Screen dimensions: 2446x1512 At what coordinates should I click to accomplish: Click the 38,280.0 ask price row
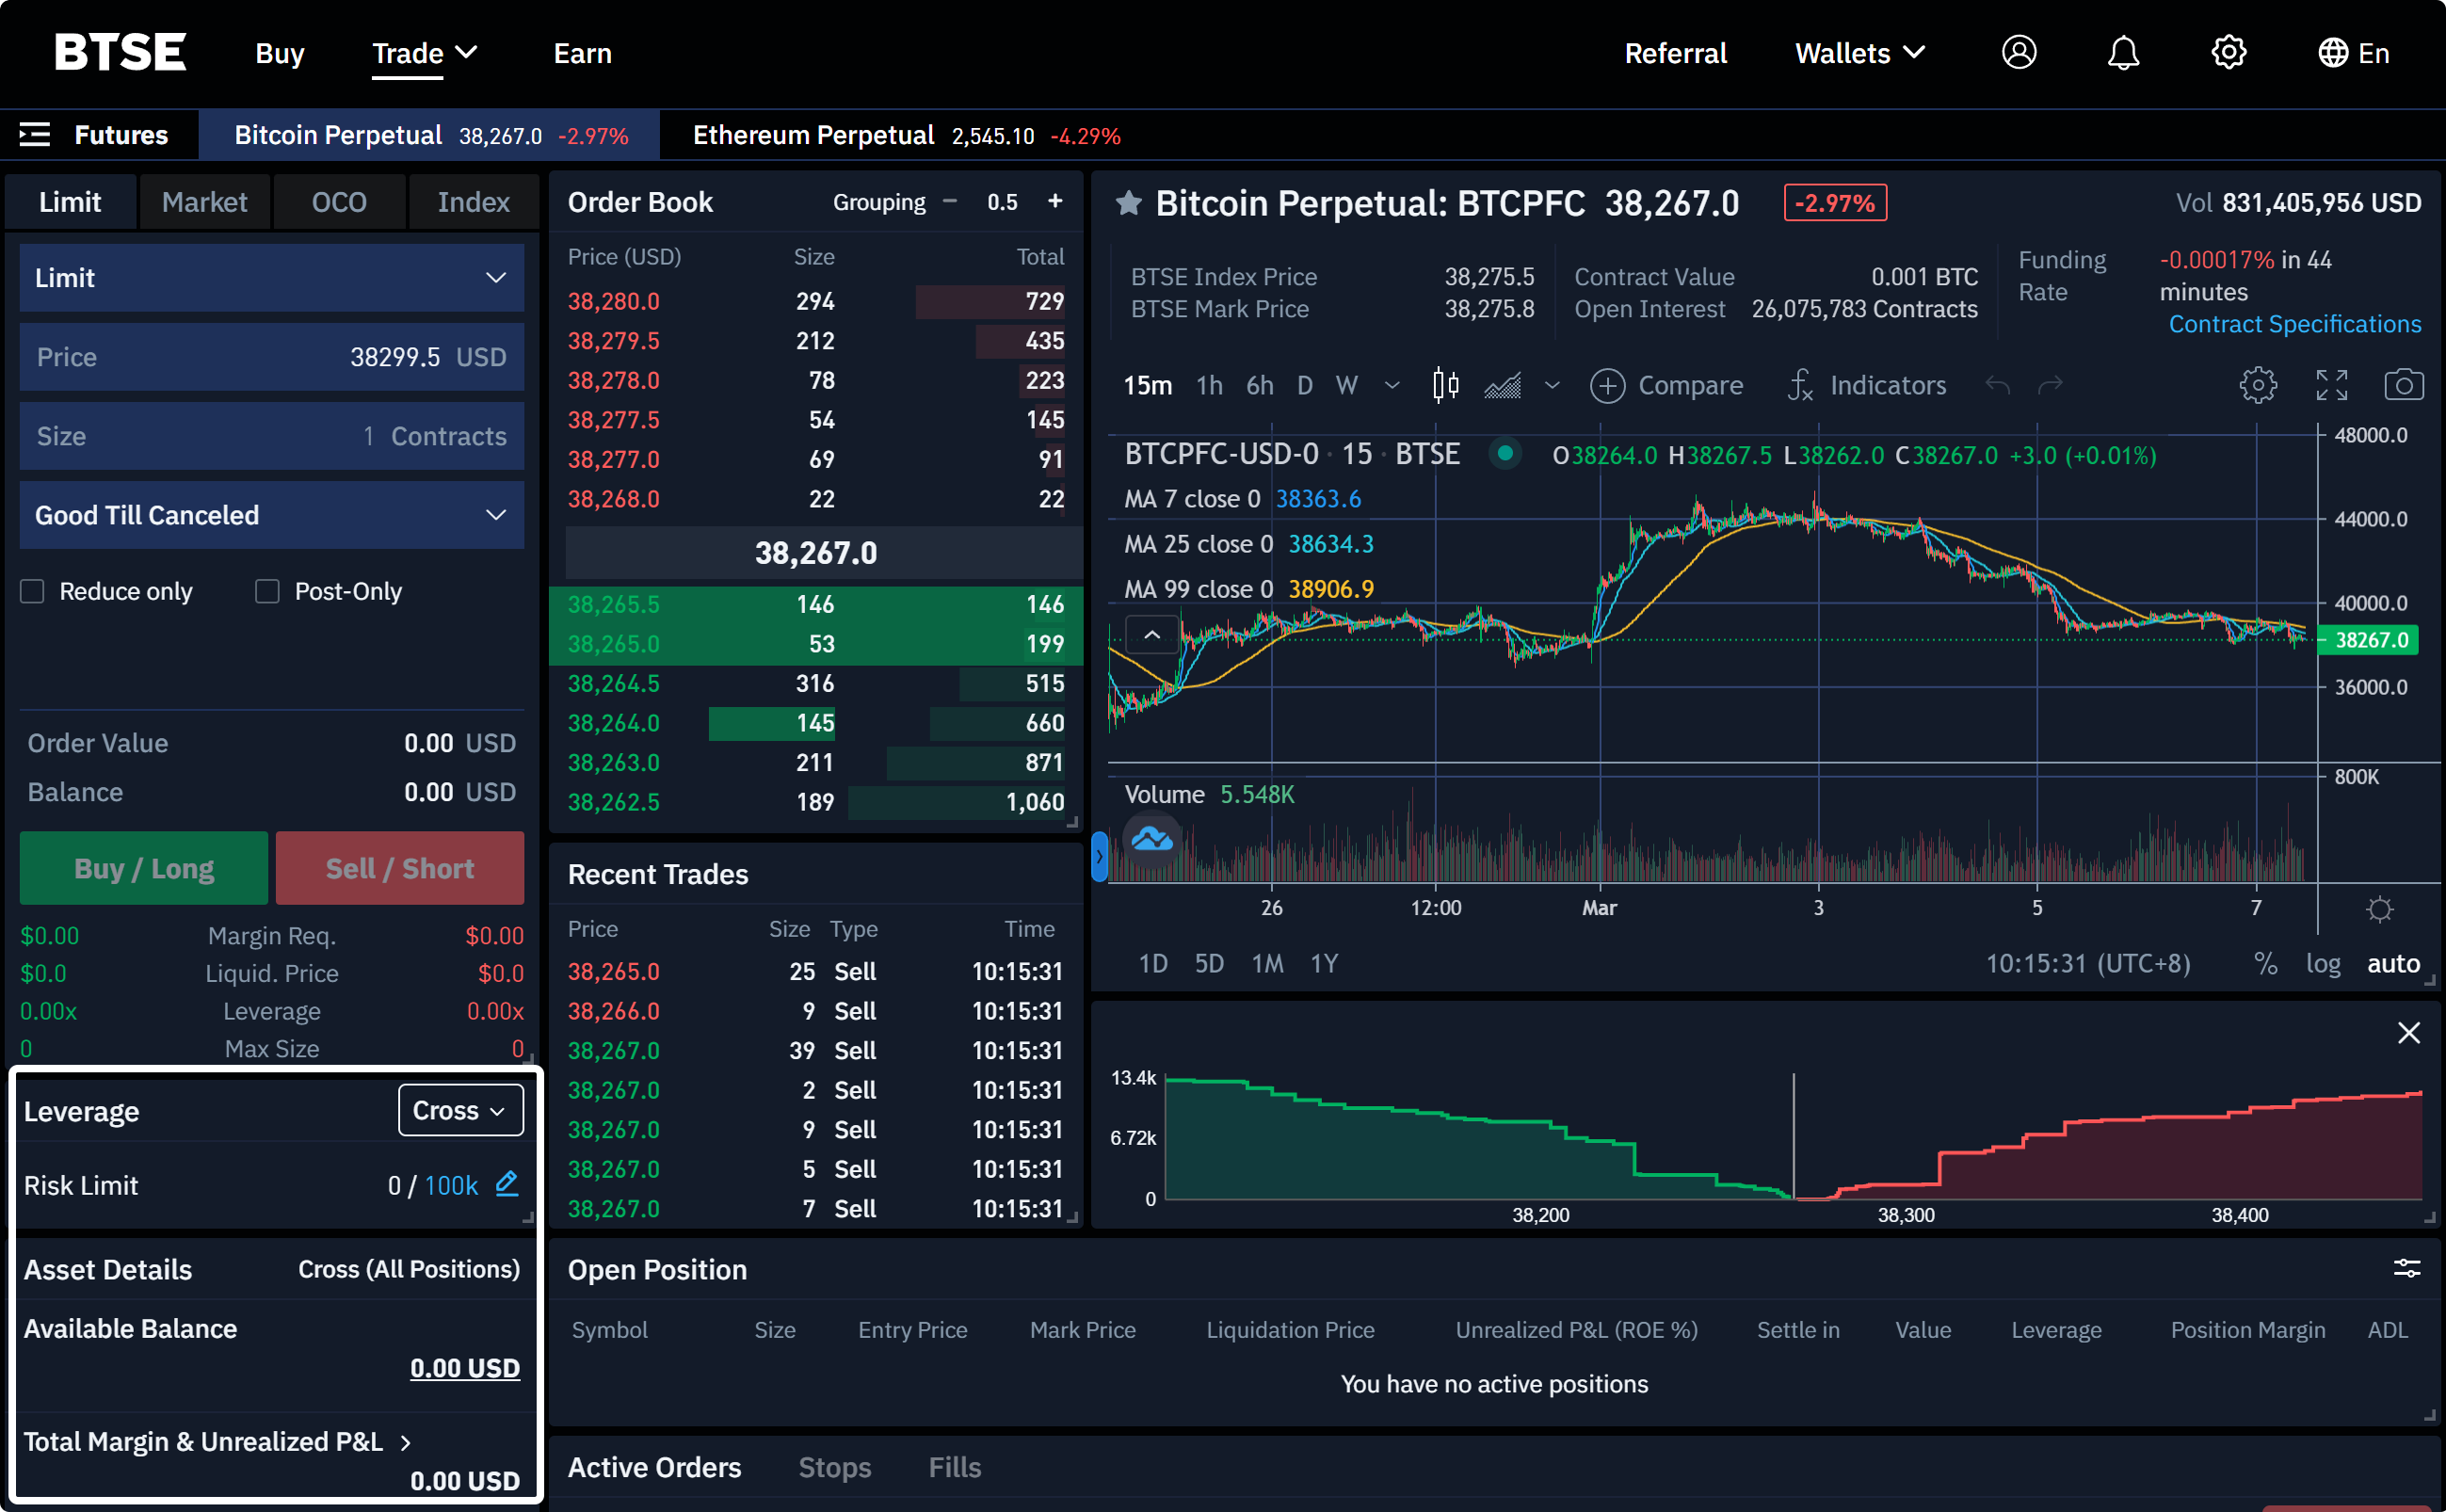(x=815, y=301)
